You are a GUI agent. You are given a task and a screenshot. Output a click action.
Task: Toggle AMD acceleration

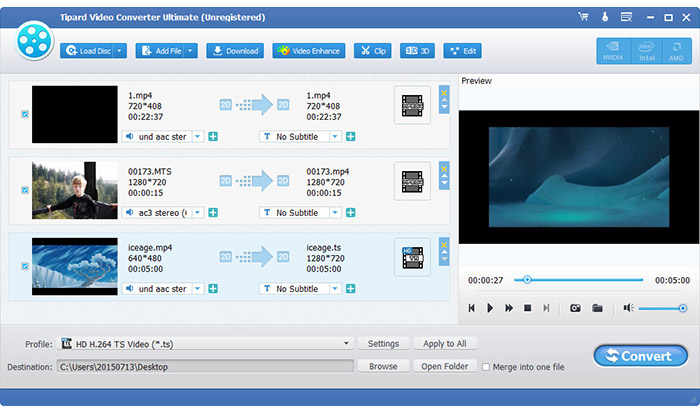tap(676, 51)
